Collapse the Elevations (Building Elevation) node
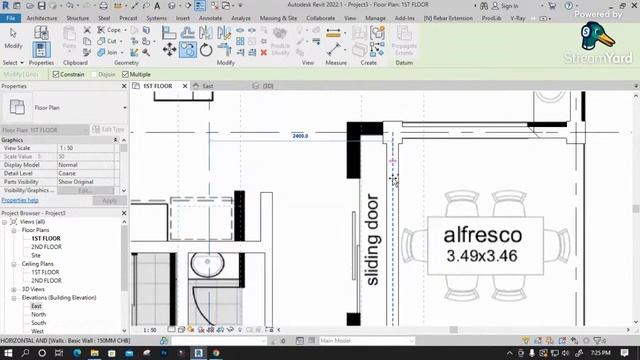 (13, 298)
